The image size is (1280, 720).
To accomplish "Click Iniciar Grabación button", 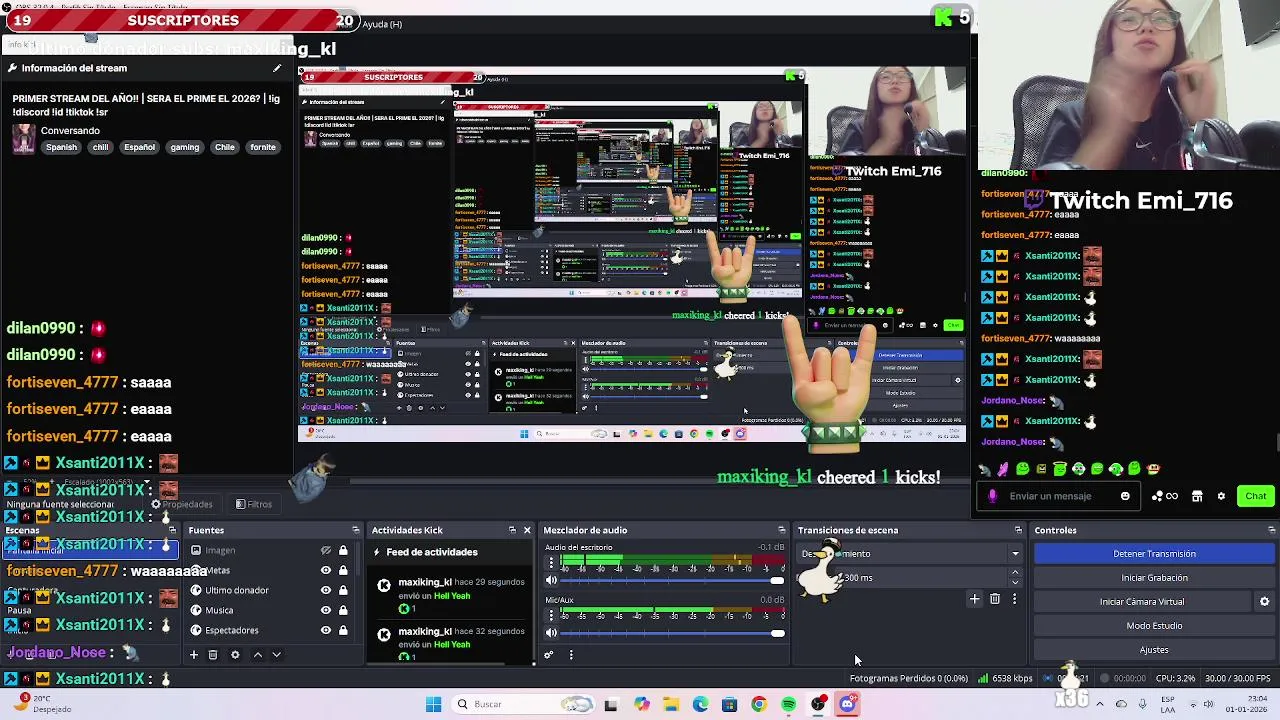I will click(x=1154, y=578).
